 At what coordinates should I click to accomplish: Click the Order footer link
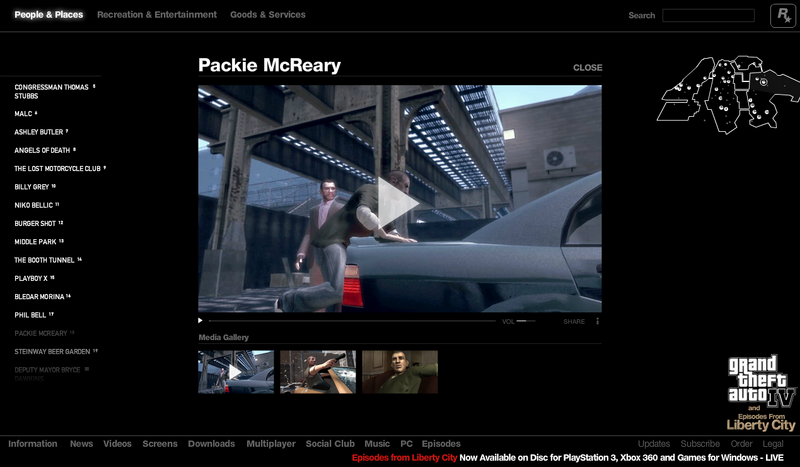[741, 444]
